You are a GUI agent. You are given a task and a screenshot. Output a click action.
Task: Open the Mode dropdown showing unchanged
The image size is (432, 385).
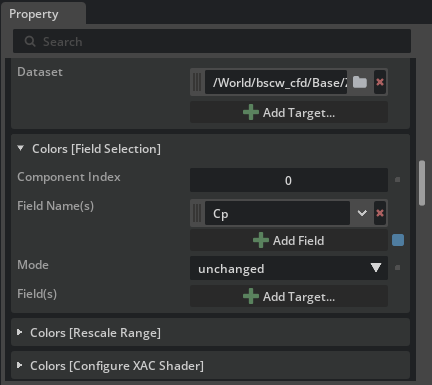(289, 268)
